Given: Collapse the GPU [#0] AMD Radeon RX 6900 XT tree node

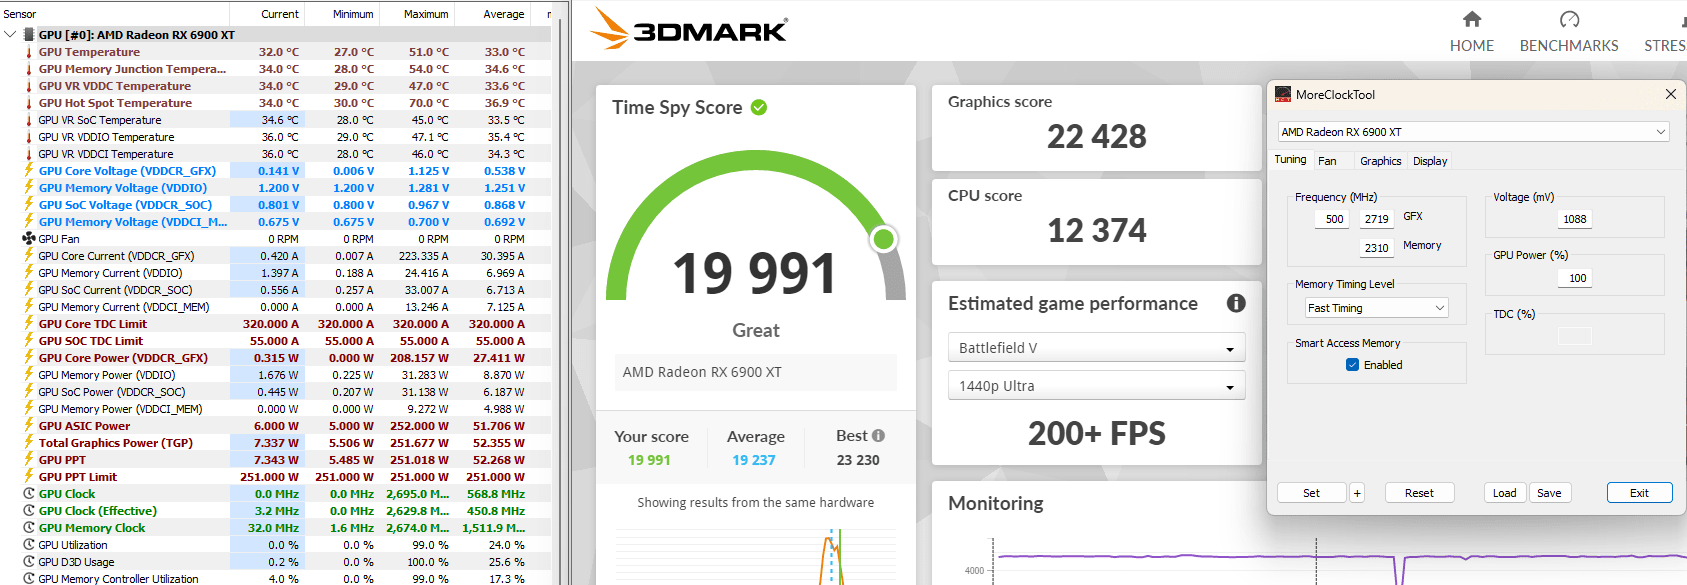Looking at the screenshot, I should tap(10, 34).
